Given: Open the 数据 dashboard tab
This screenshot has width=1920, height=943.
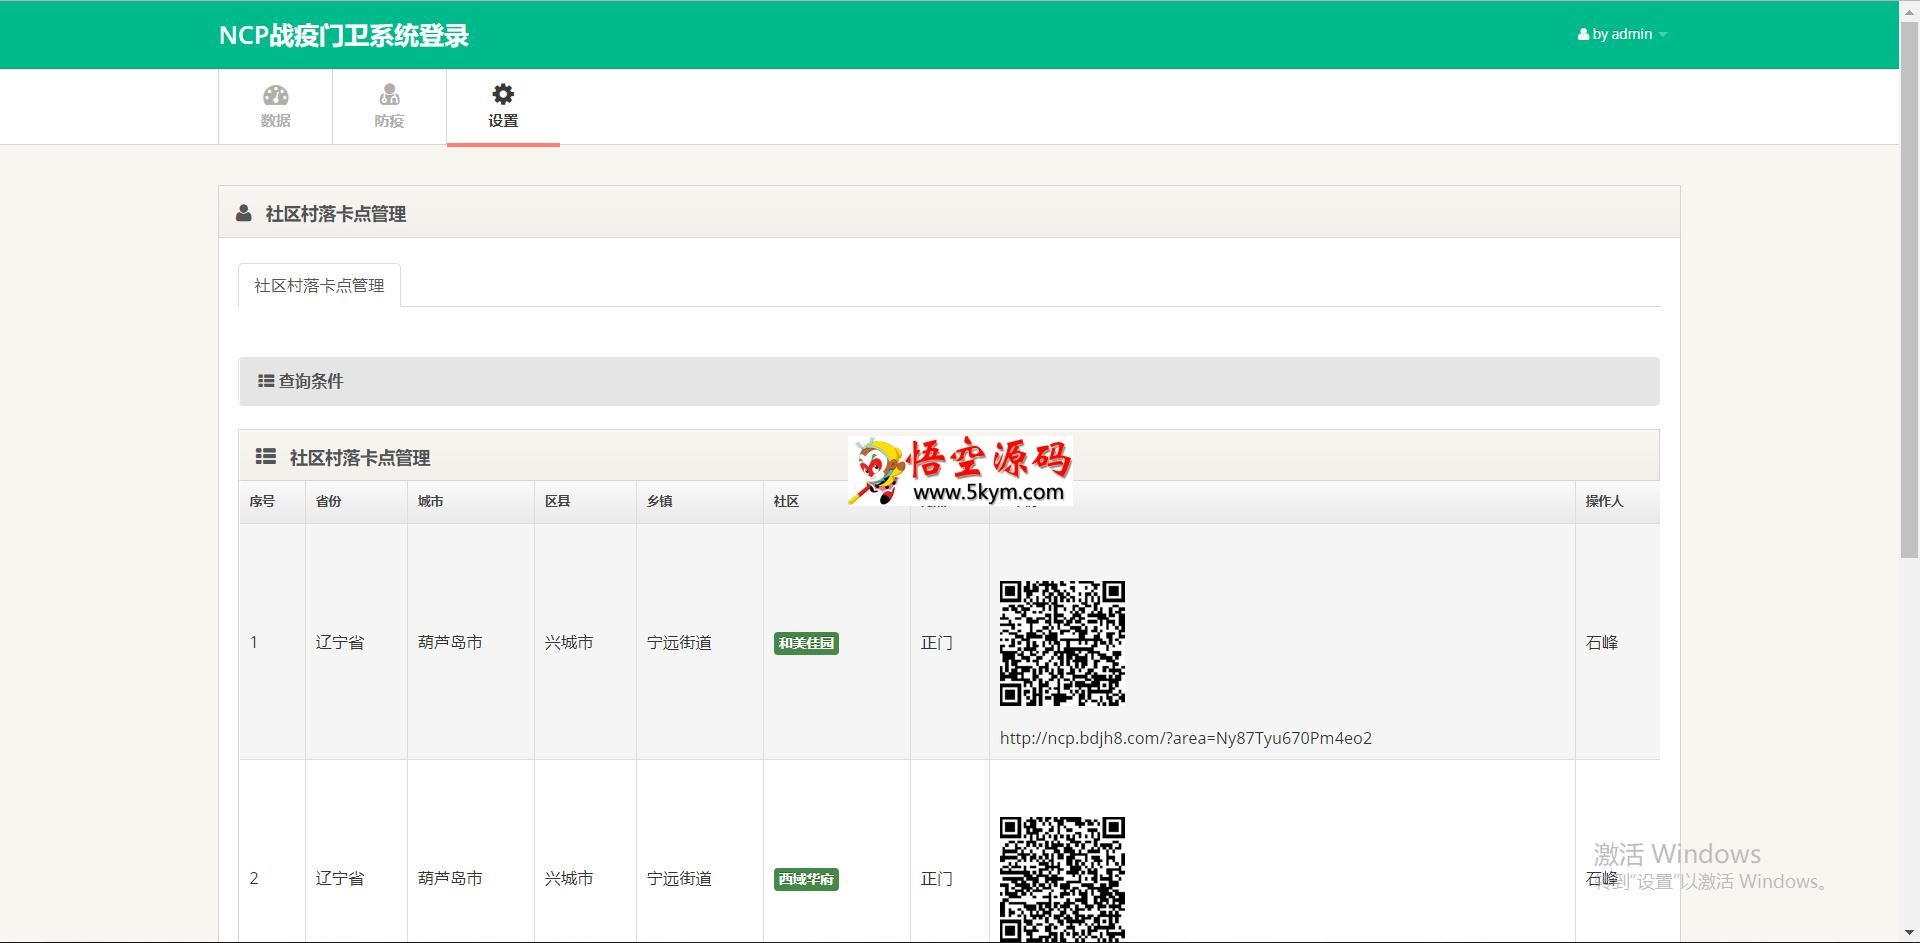Looking at the screenshot, I should (x=276, y=107).
